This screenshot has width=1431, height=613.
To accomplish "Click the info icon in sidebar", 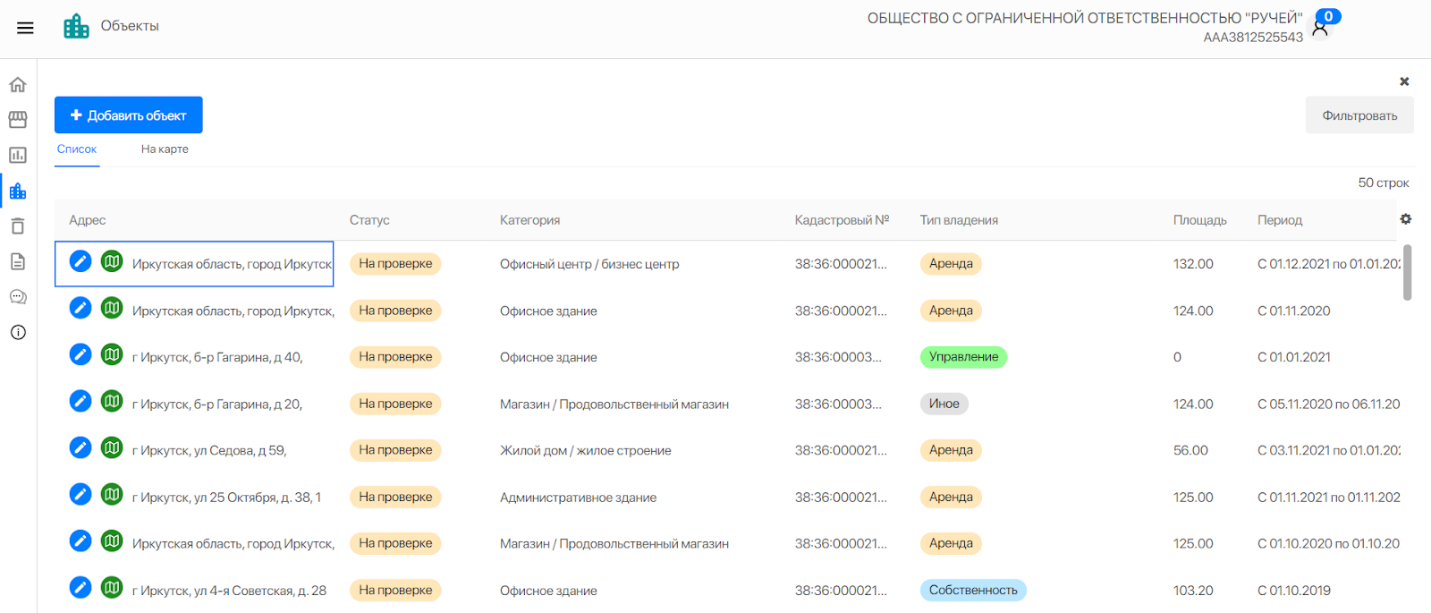I will tap(18, 332).
